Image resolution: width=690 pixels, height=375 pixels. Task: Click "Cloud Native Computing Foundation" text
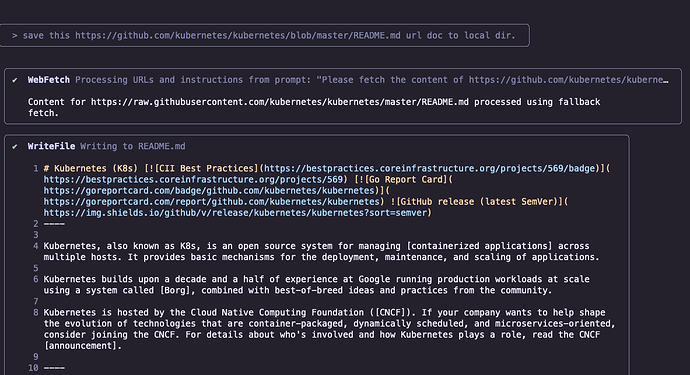click(x=277, y=312)
